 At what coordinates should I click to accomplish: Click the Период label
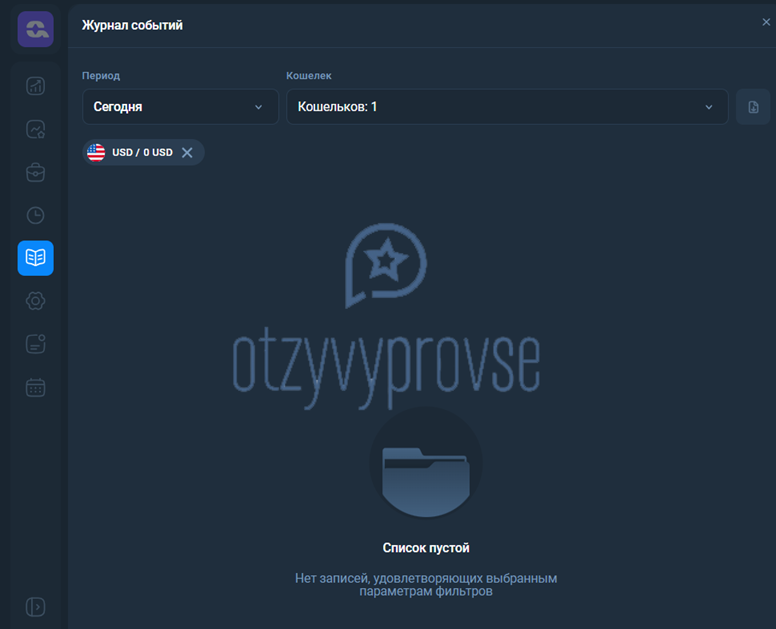click(101, 76)
